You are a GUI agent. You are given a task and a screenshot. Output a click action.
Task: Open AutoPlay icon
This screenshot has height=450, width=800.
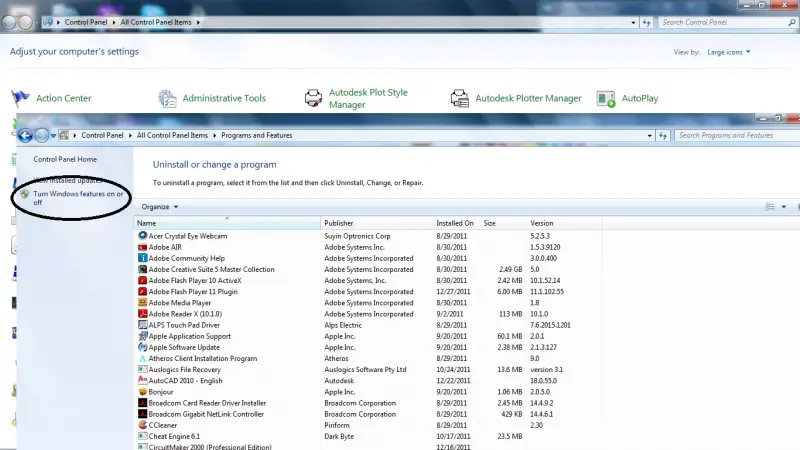[x=606, y=98]
